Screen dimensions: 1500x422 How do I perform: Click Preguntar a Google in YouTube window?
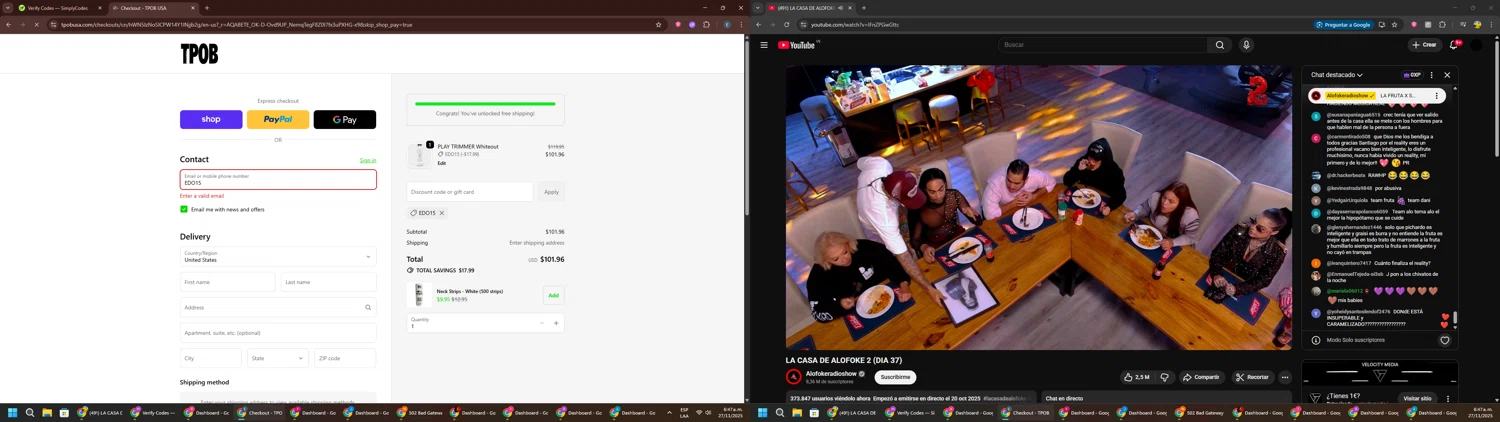(1344, 24)
